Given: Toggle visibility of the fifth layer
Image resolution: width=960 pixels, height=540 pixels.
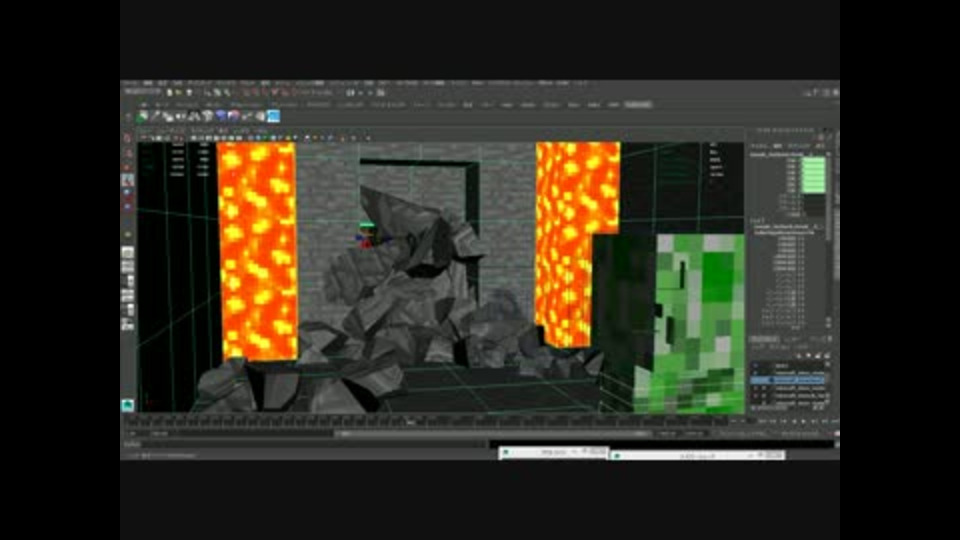Looking at the screenshot, I should tap(755, 396).
